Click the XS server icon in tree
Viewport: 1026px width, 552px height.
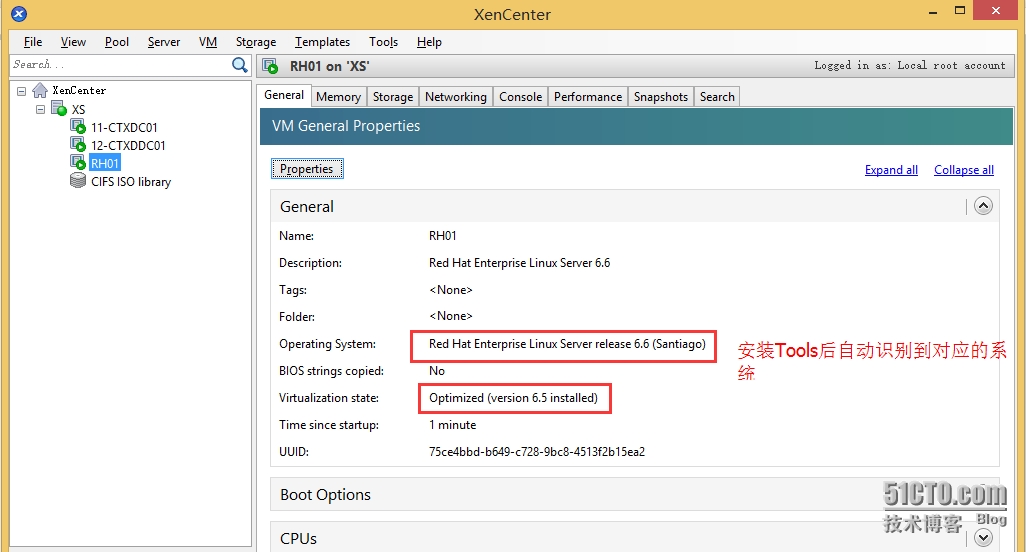point(59,109)
